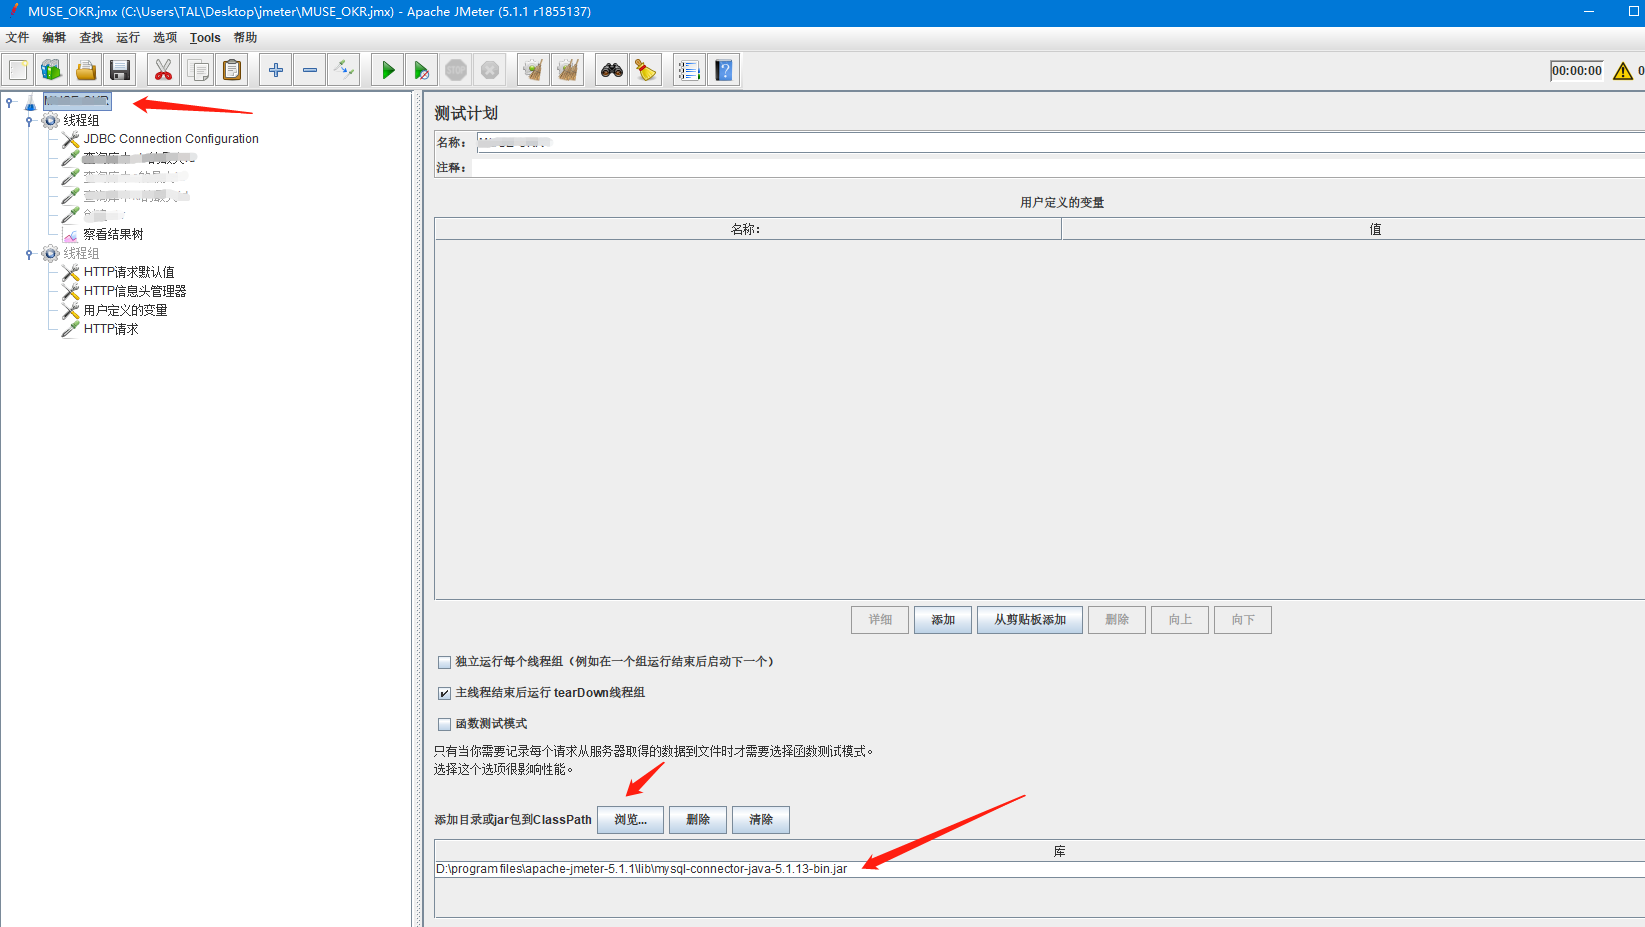Save the test plan with floppy icon

click(120, 70)
